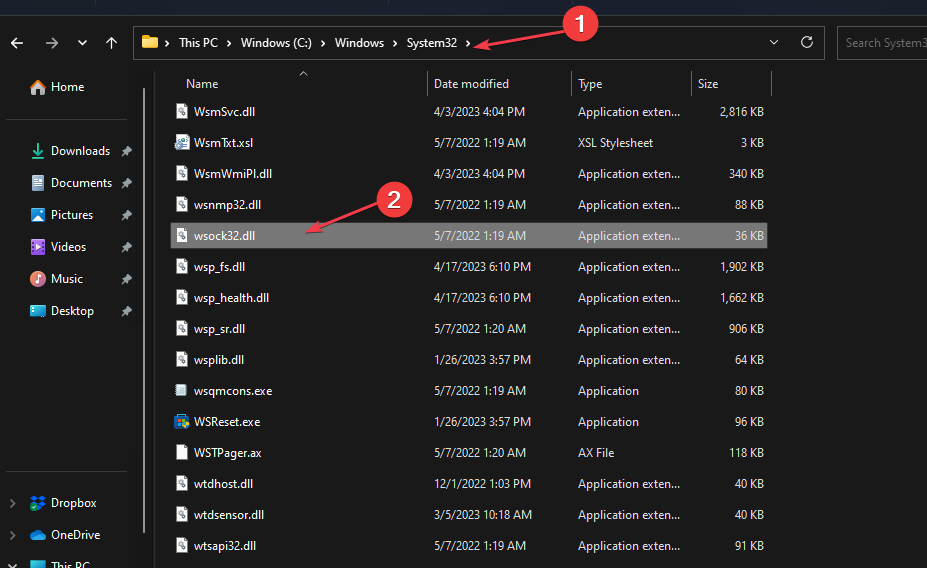Select the WsmTxt.xsl stylesheet file icon

point(181,143)
